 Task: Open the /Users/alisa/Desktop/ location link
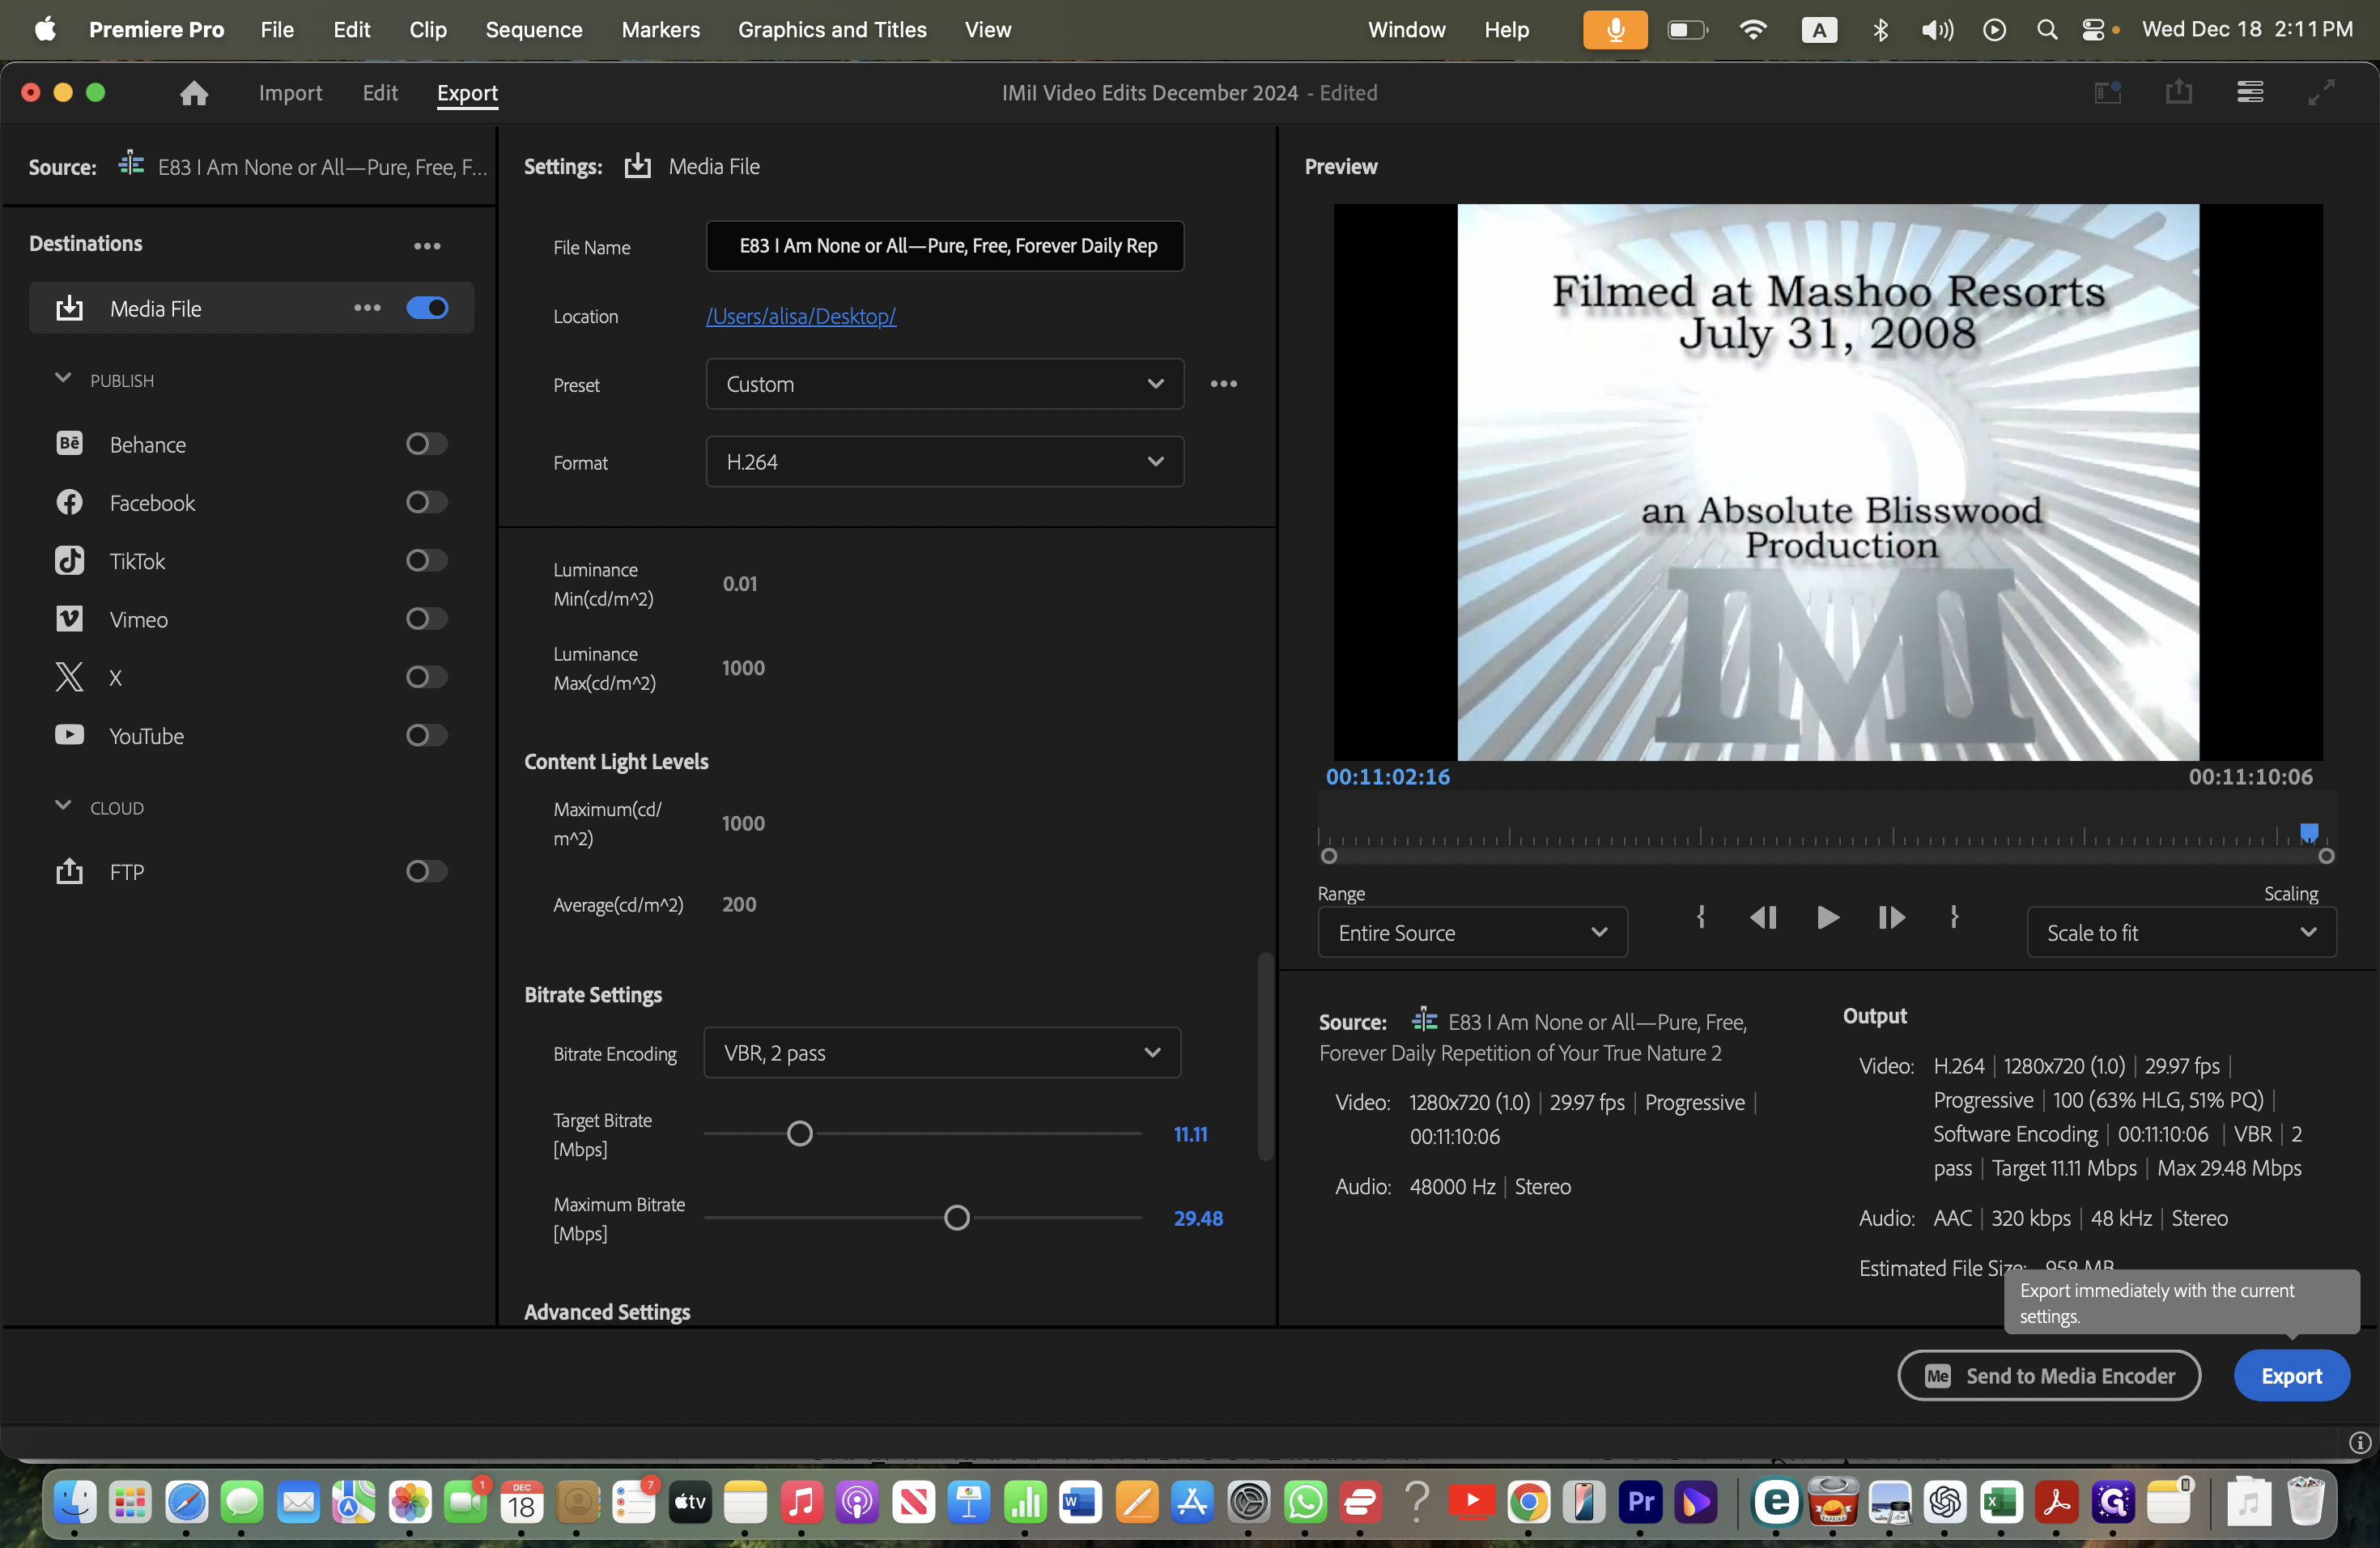(x=801, y=316)
